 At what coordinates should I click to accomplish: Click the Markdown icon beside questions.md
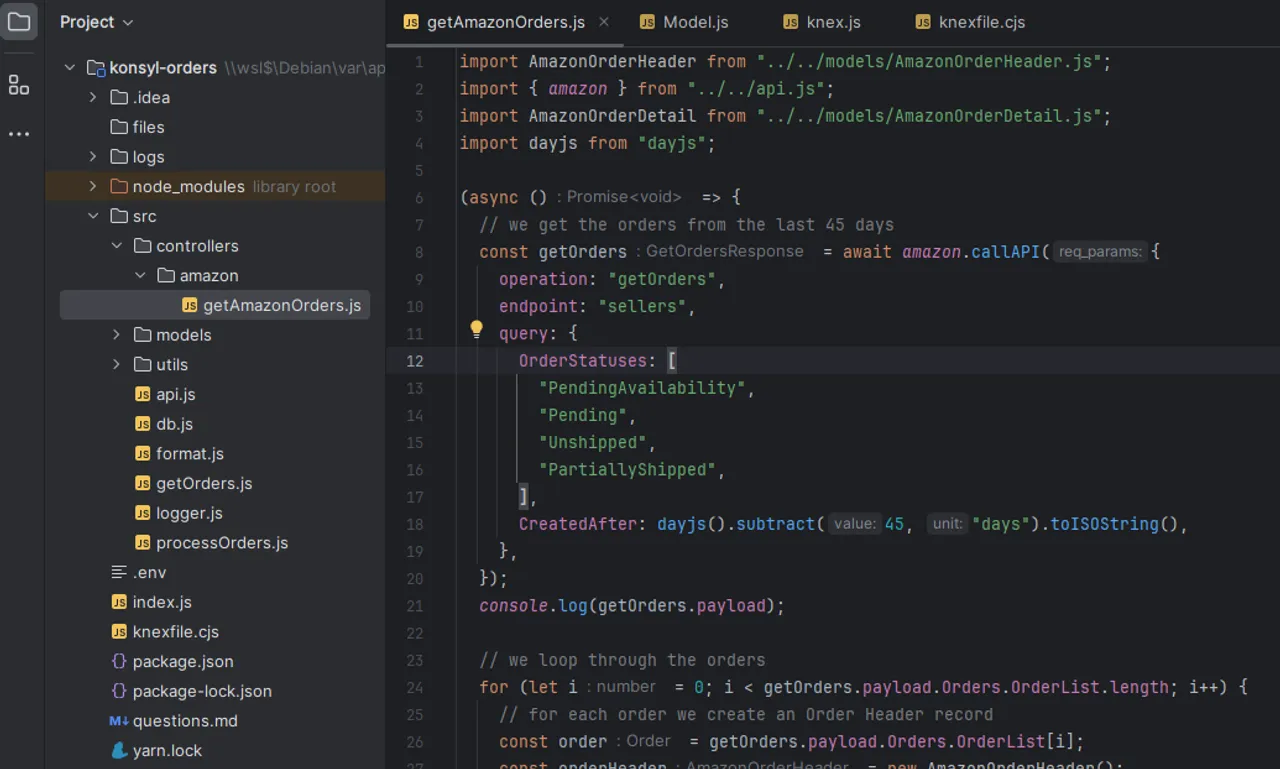pyautogui.click(x=118, y=720)
